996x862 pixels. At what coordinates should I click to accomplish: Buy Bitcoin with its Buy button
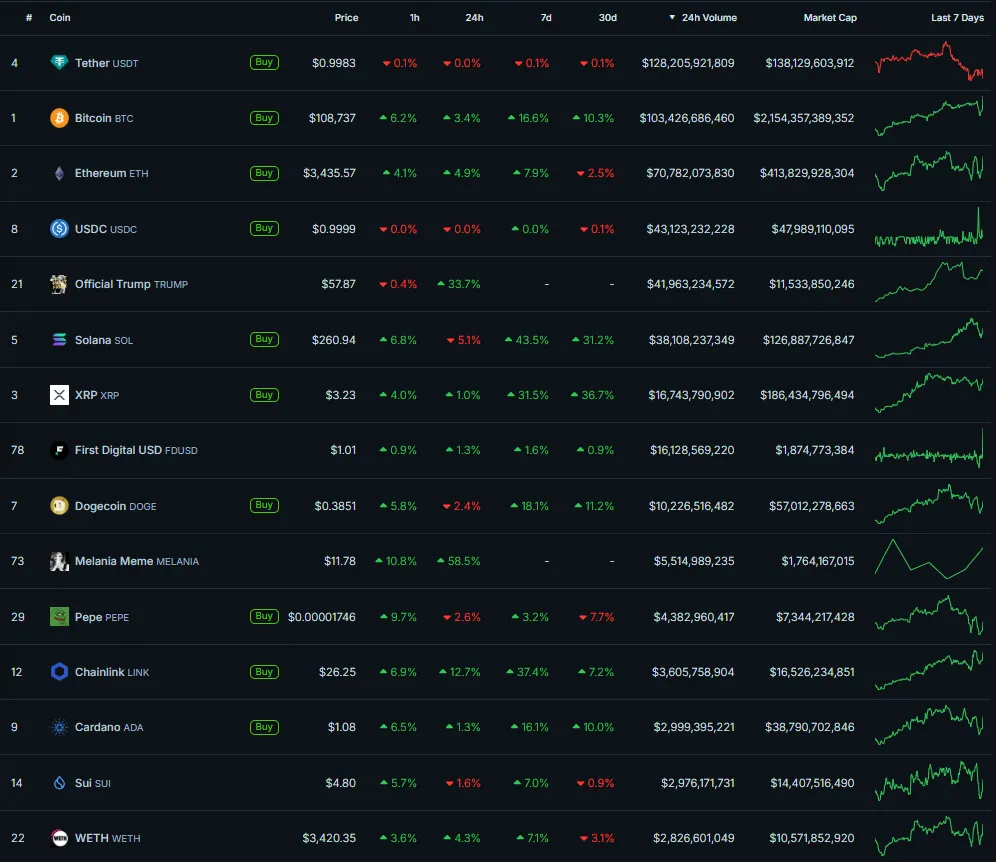(x=264, y=118)
